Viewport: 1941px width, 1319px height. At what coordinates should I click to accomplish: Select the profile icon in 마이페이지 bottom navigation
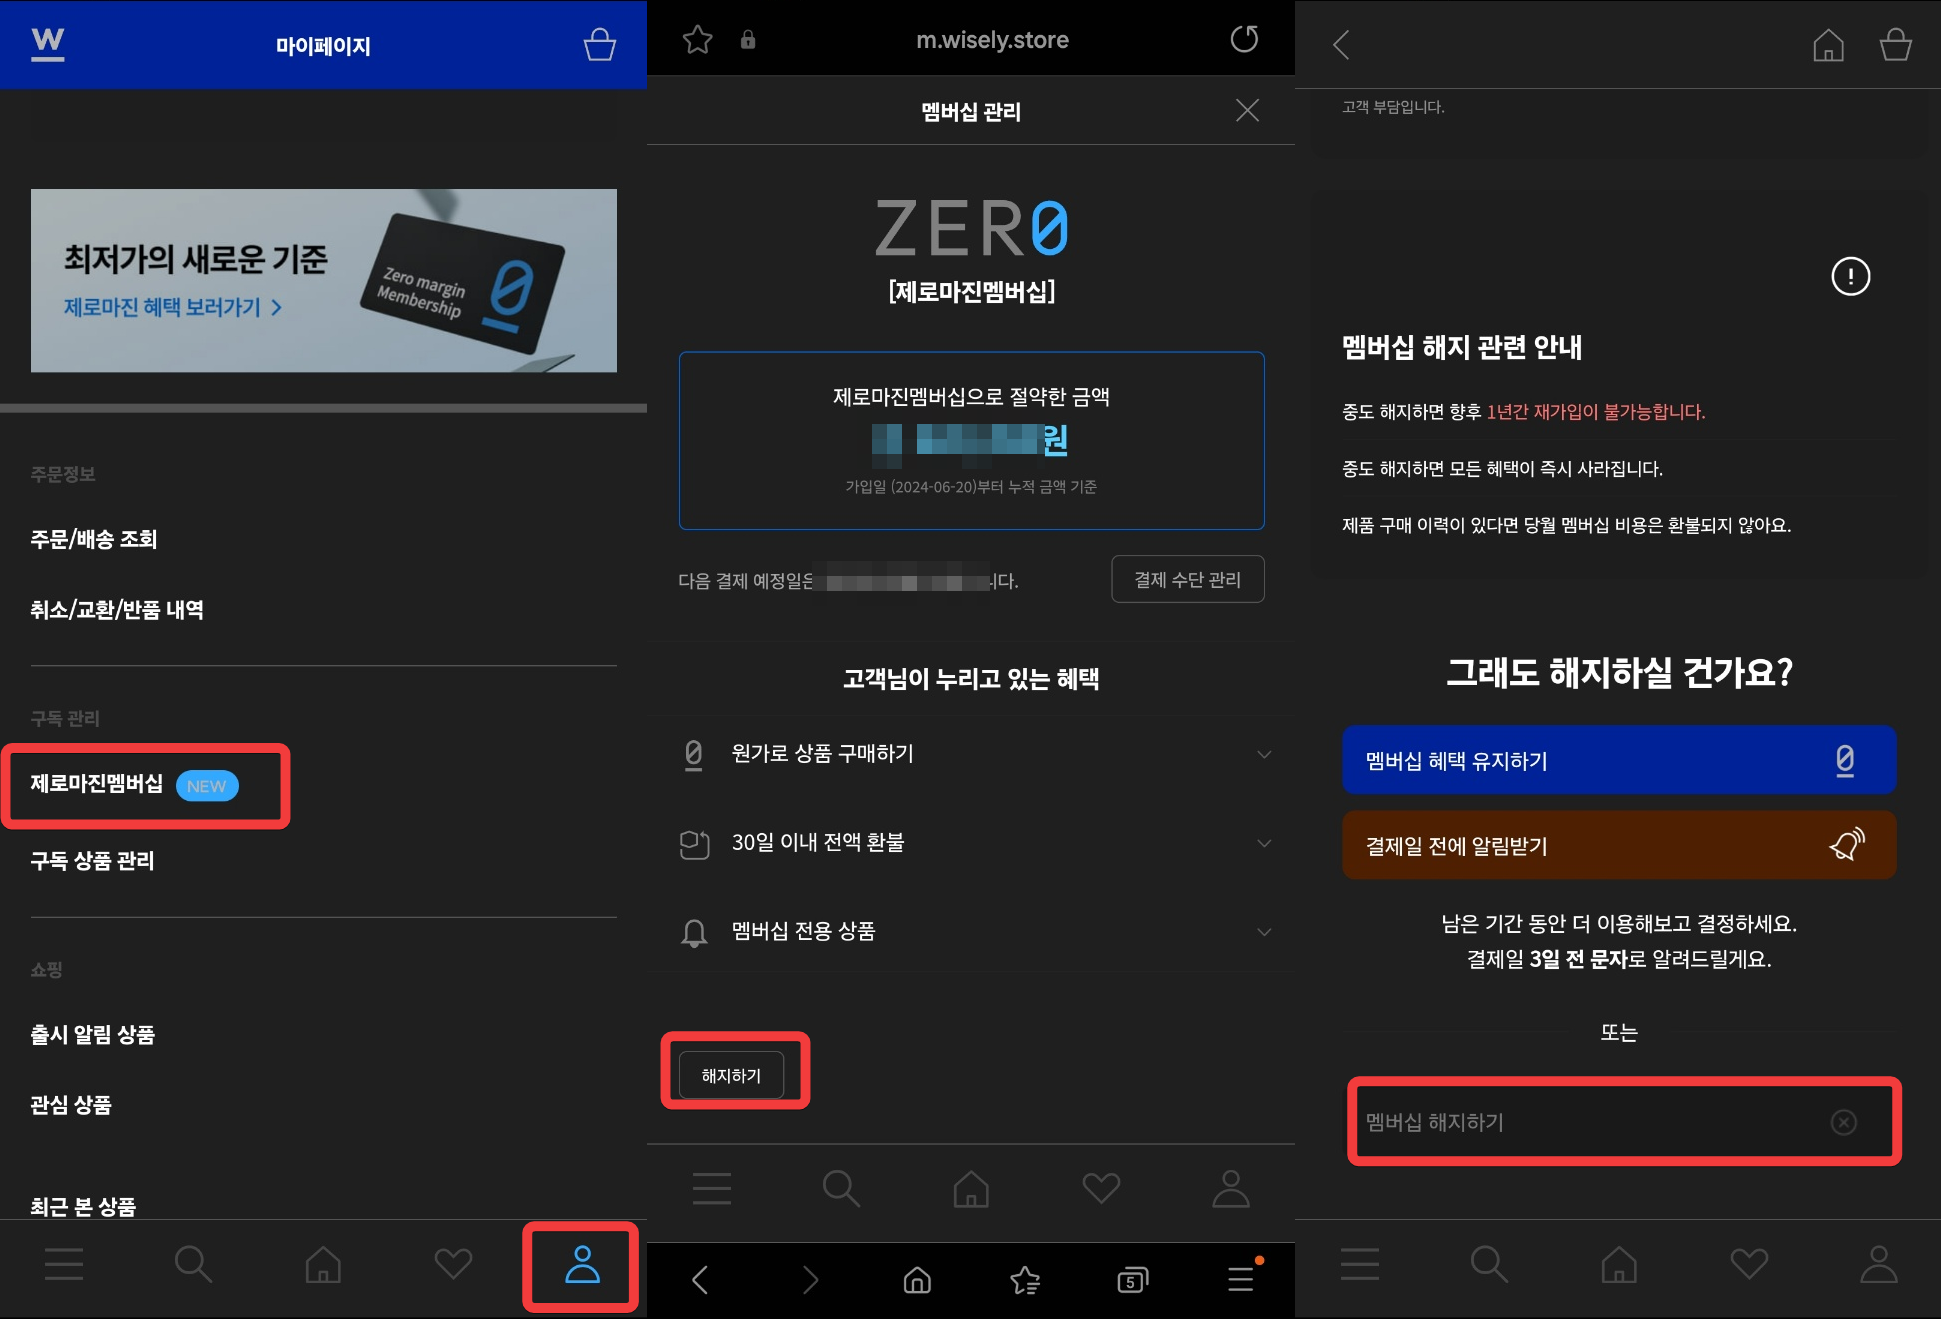pos(582,1264)
